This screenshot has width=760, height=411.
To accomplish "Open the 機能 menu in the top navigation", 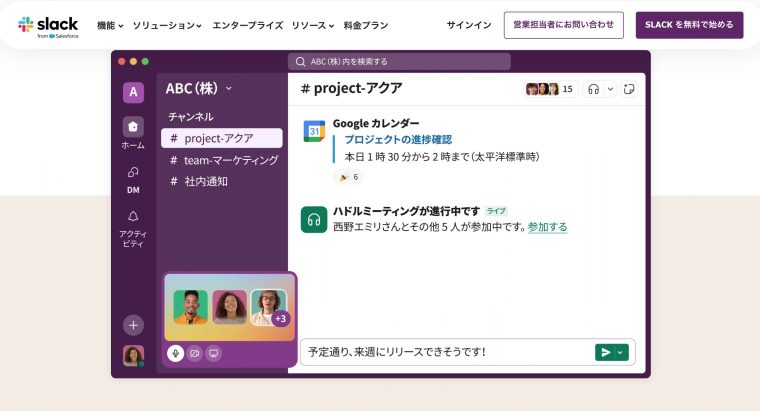I will coord(109,25).
